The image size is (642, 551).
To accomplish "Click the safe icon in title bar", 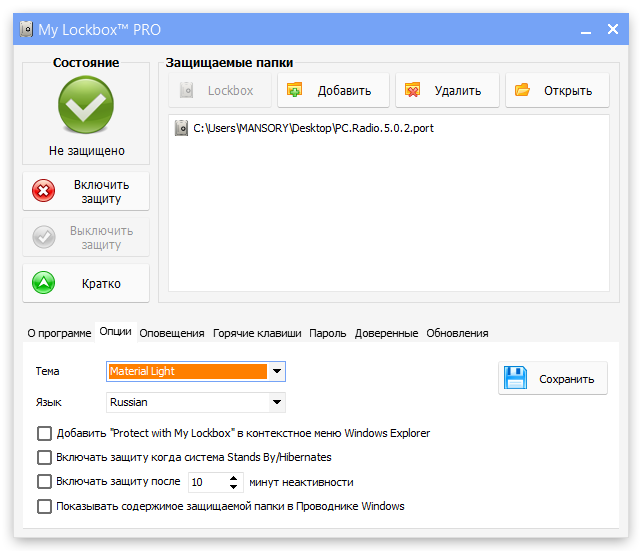I will click(27, 29).
